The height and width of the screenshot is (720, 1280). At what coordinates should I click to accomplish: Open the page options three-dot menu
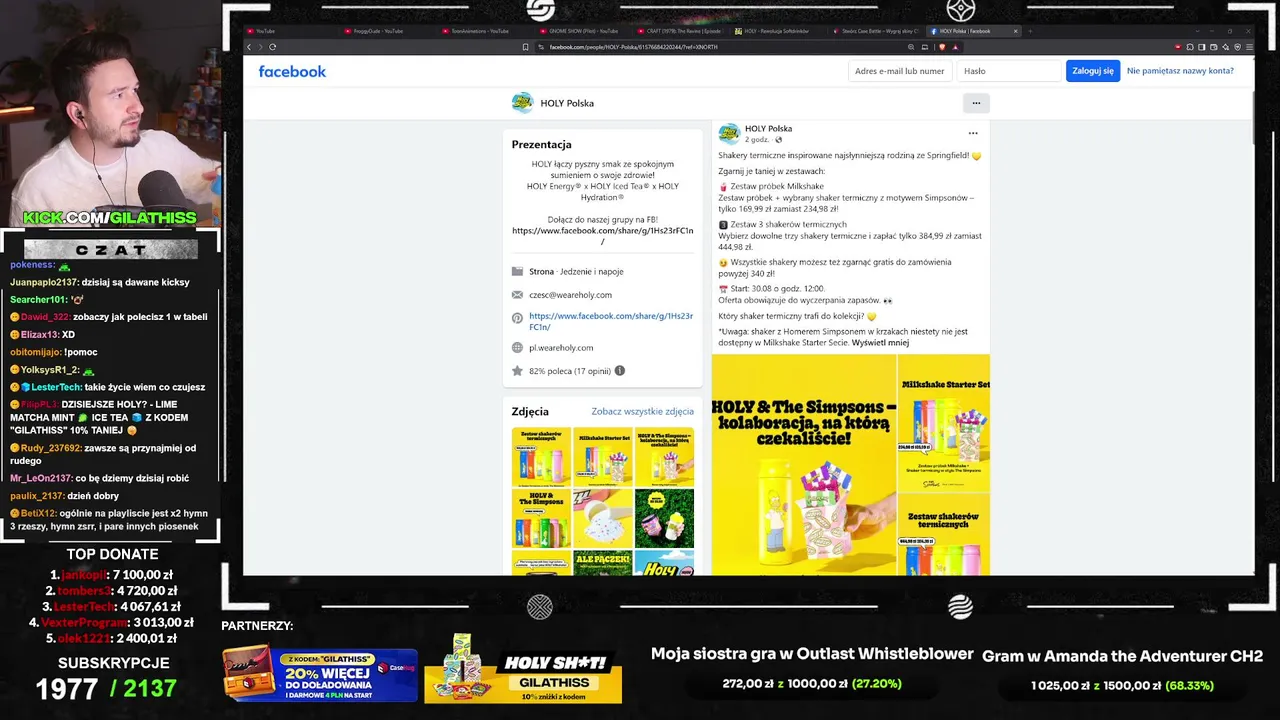click(x=976, y=103)
